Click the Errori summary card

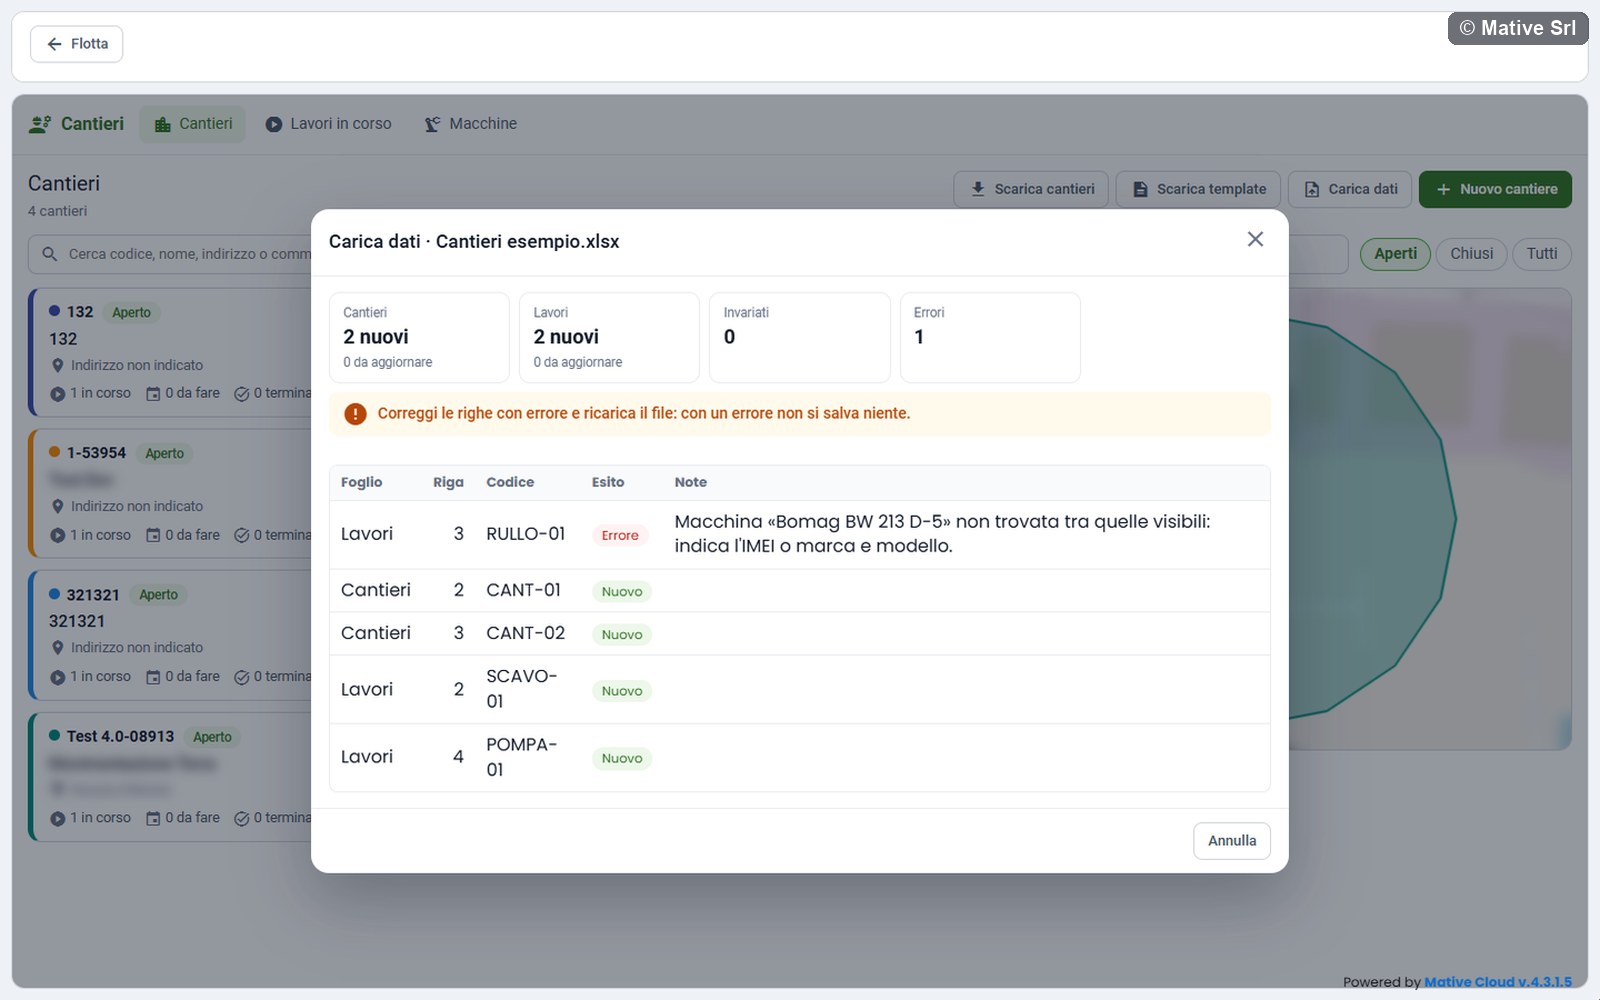coord(990,337)
